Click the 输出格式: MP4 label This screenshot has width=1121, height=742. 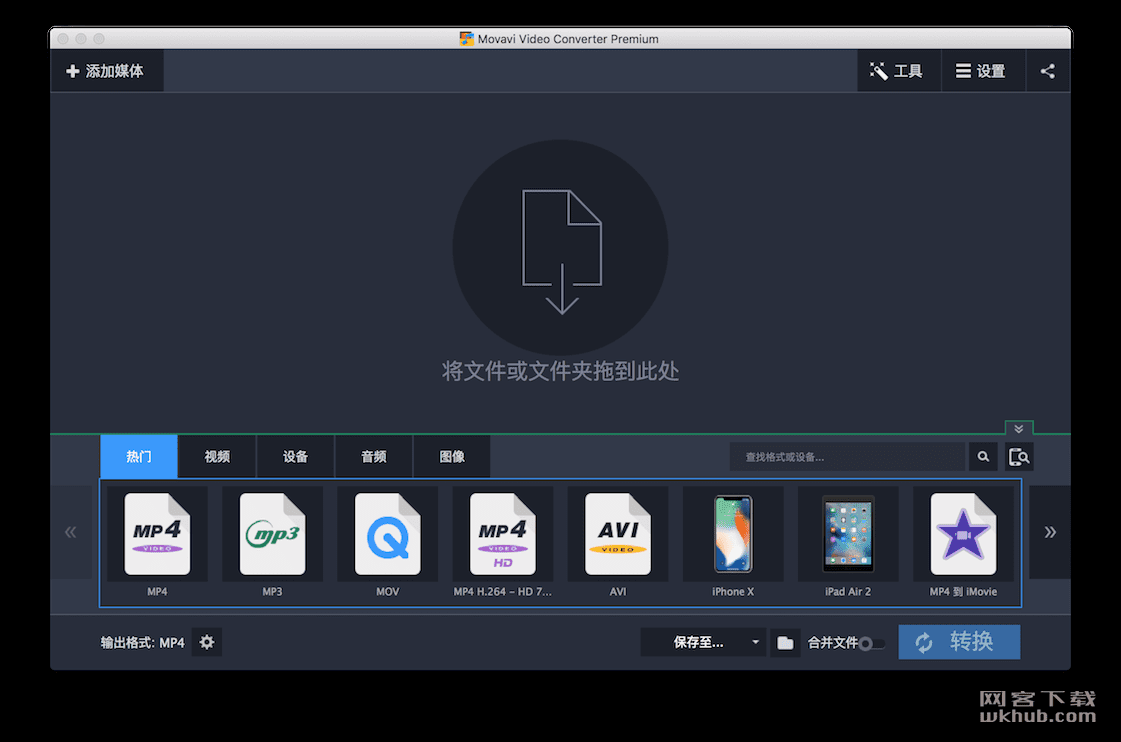tap(142, 643)
